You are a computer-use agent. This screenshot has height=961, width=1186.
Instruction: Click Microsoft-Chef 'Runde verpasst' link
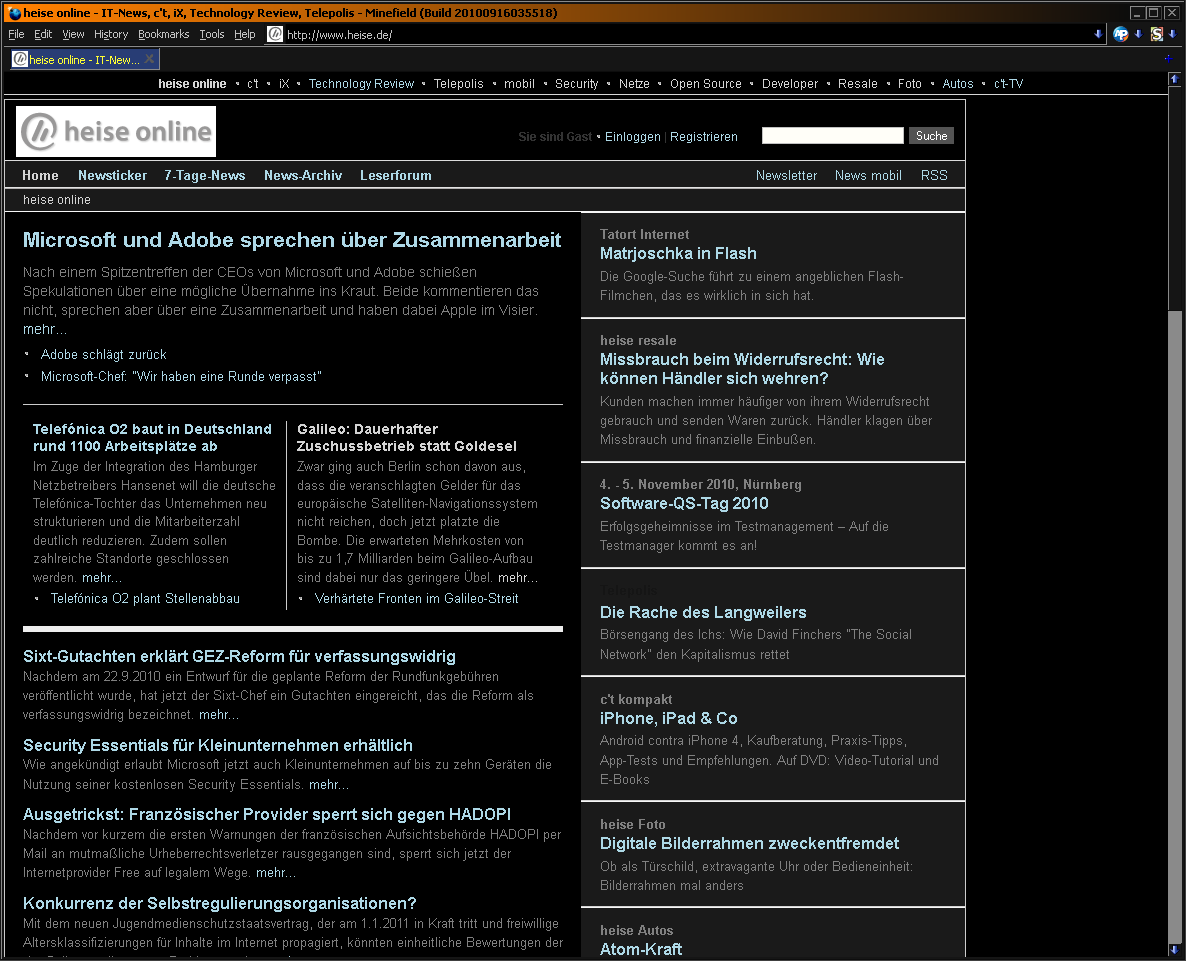(181, 377)
